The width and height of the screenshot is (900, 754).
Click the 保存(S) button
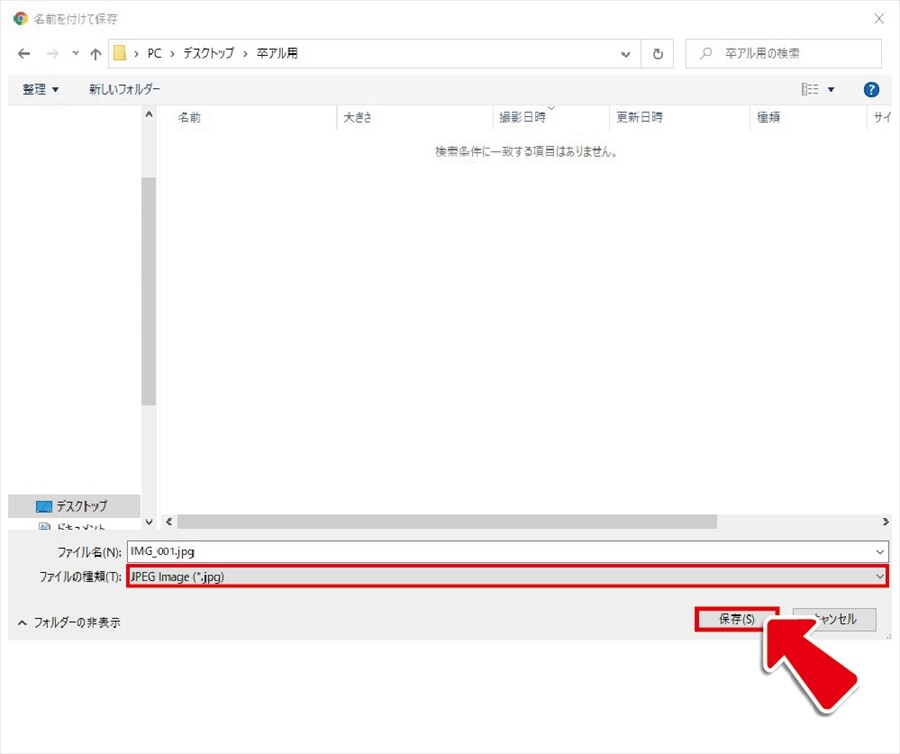click(736, 619)
